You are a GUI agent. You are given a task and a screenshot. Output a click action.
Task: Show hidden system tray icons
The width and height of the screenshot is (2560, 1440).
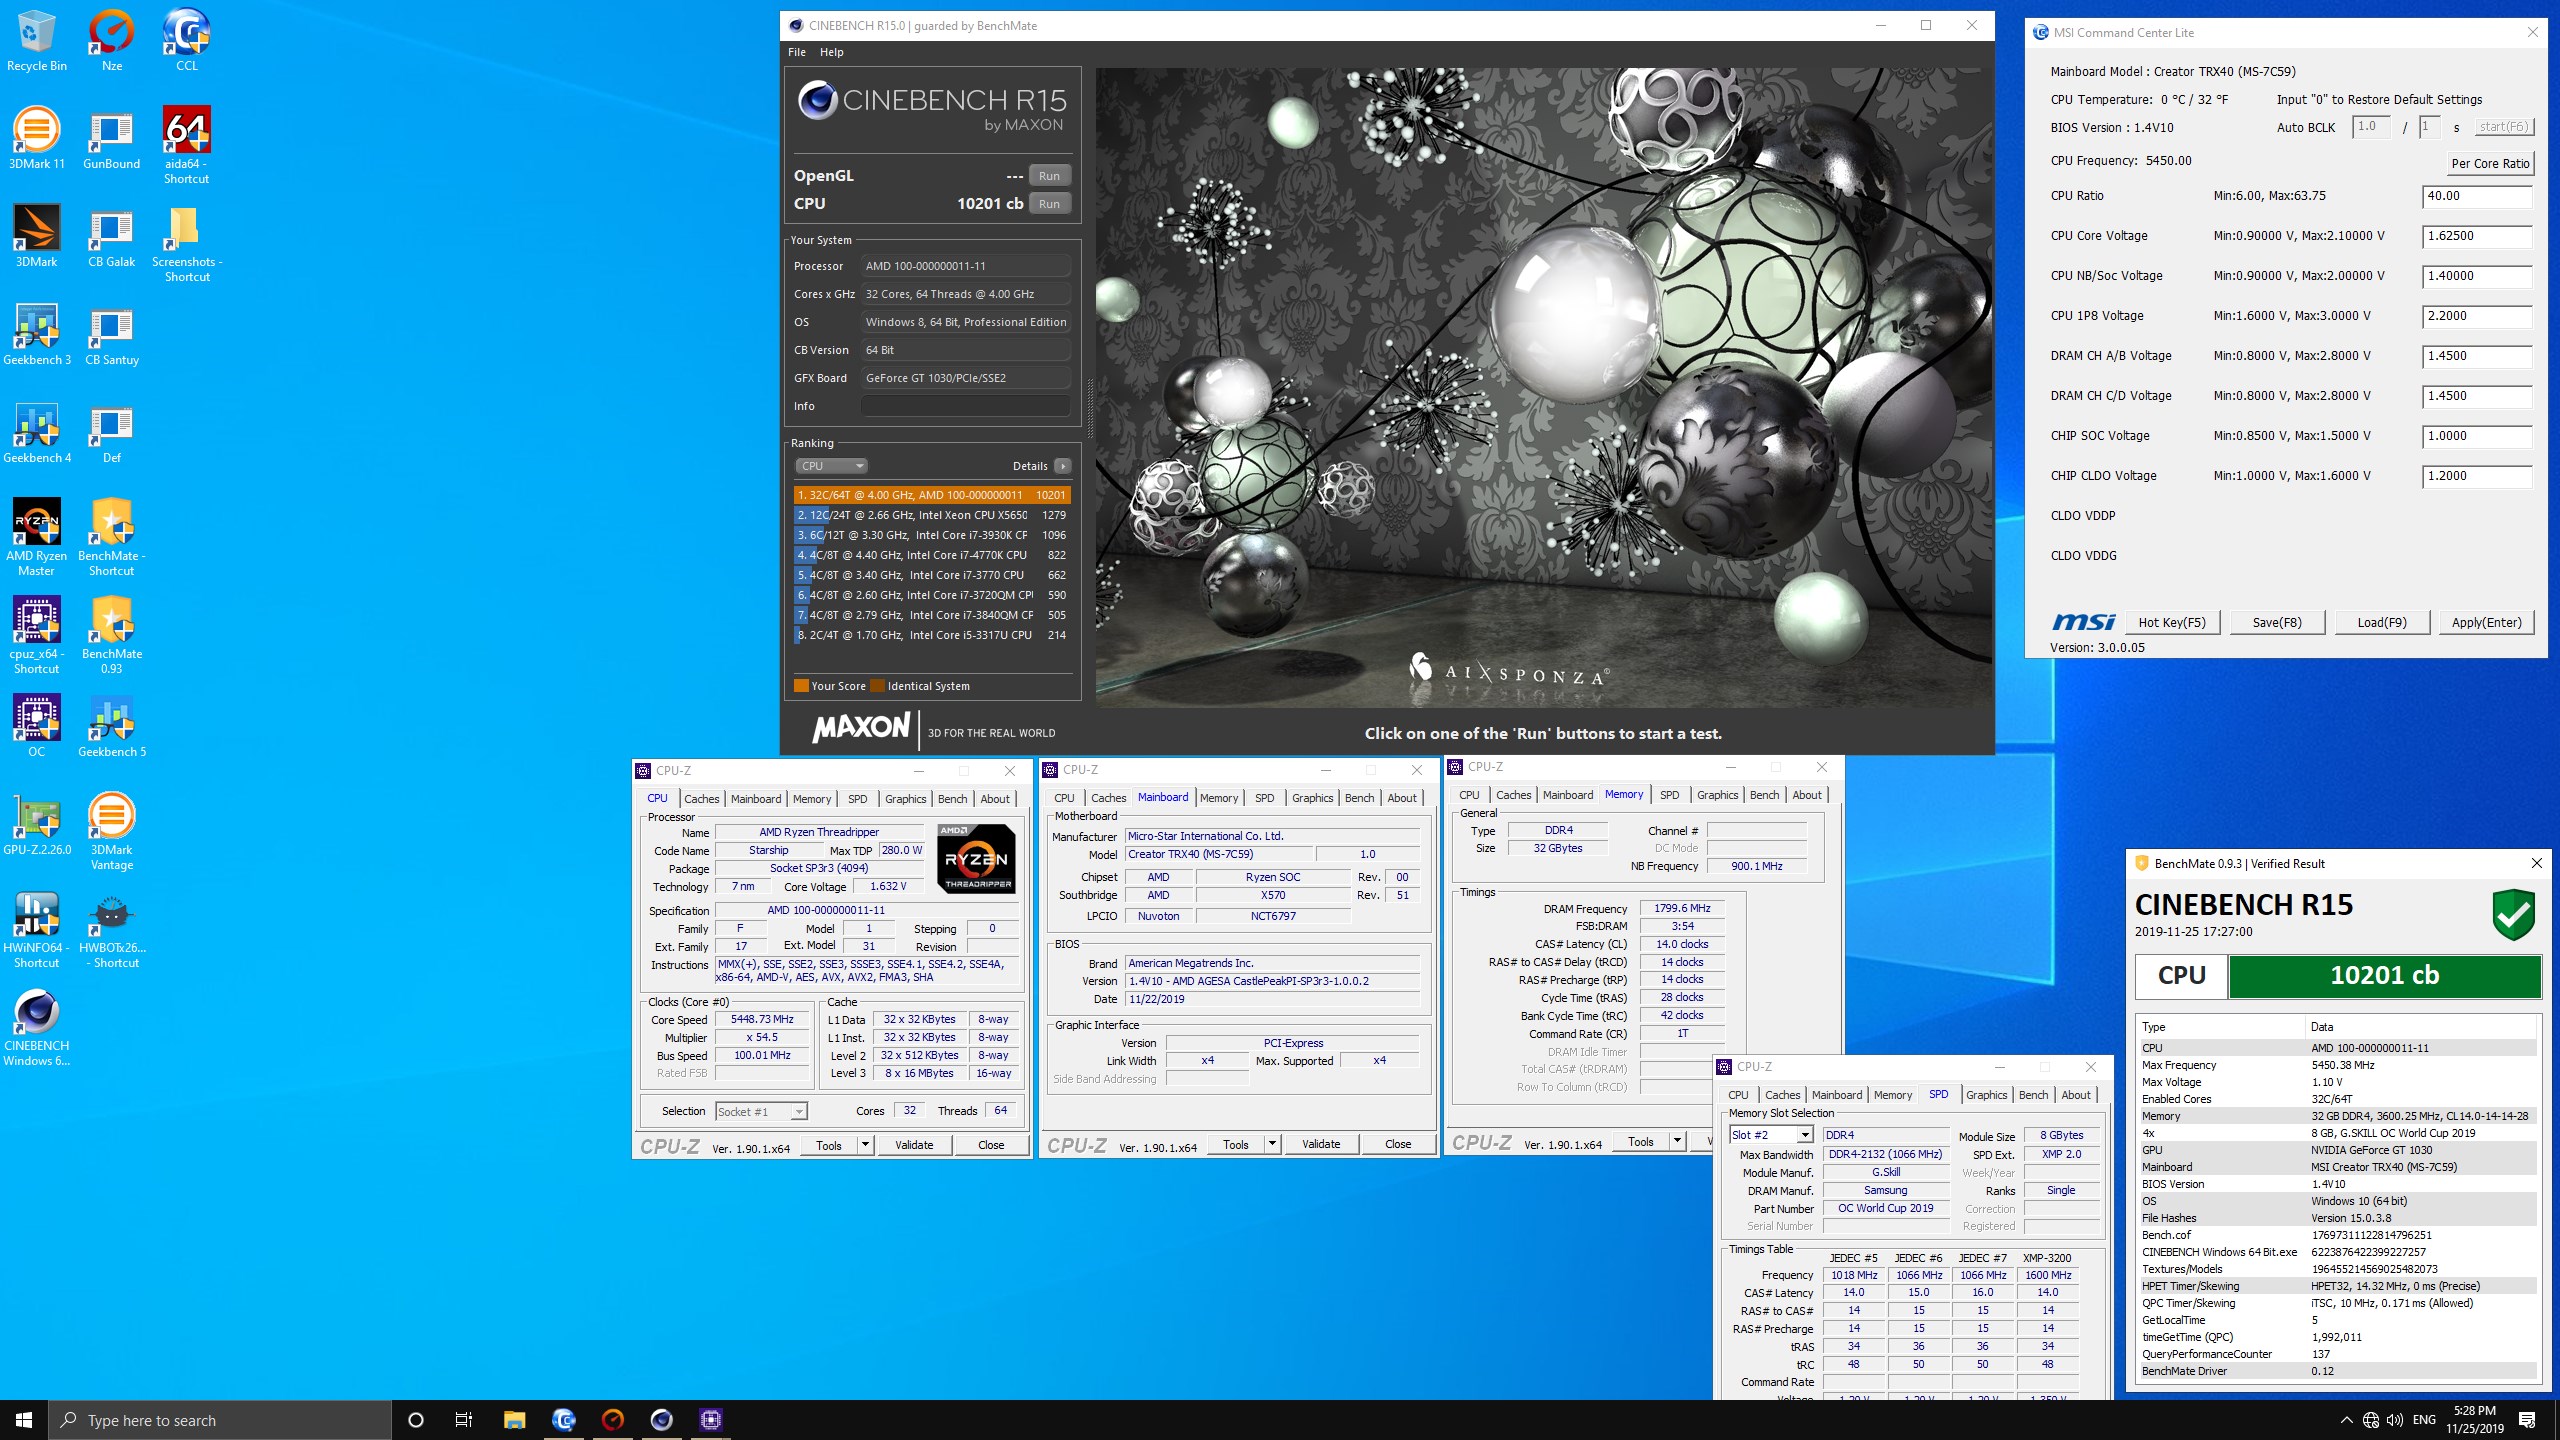click(2347, 1420)
